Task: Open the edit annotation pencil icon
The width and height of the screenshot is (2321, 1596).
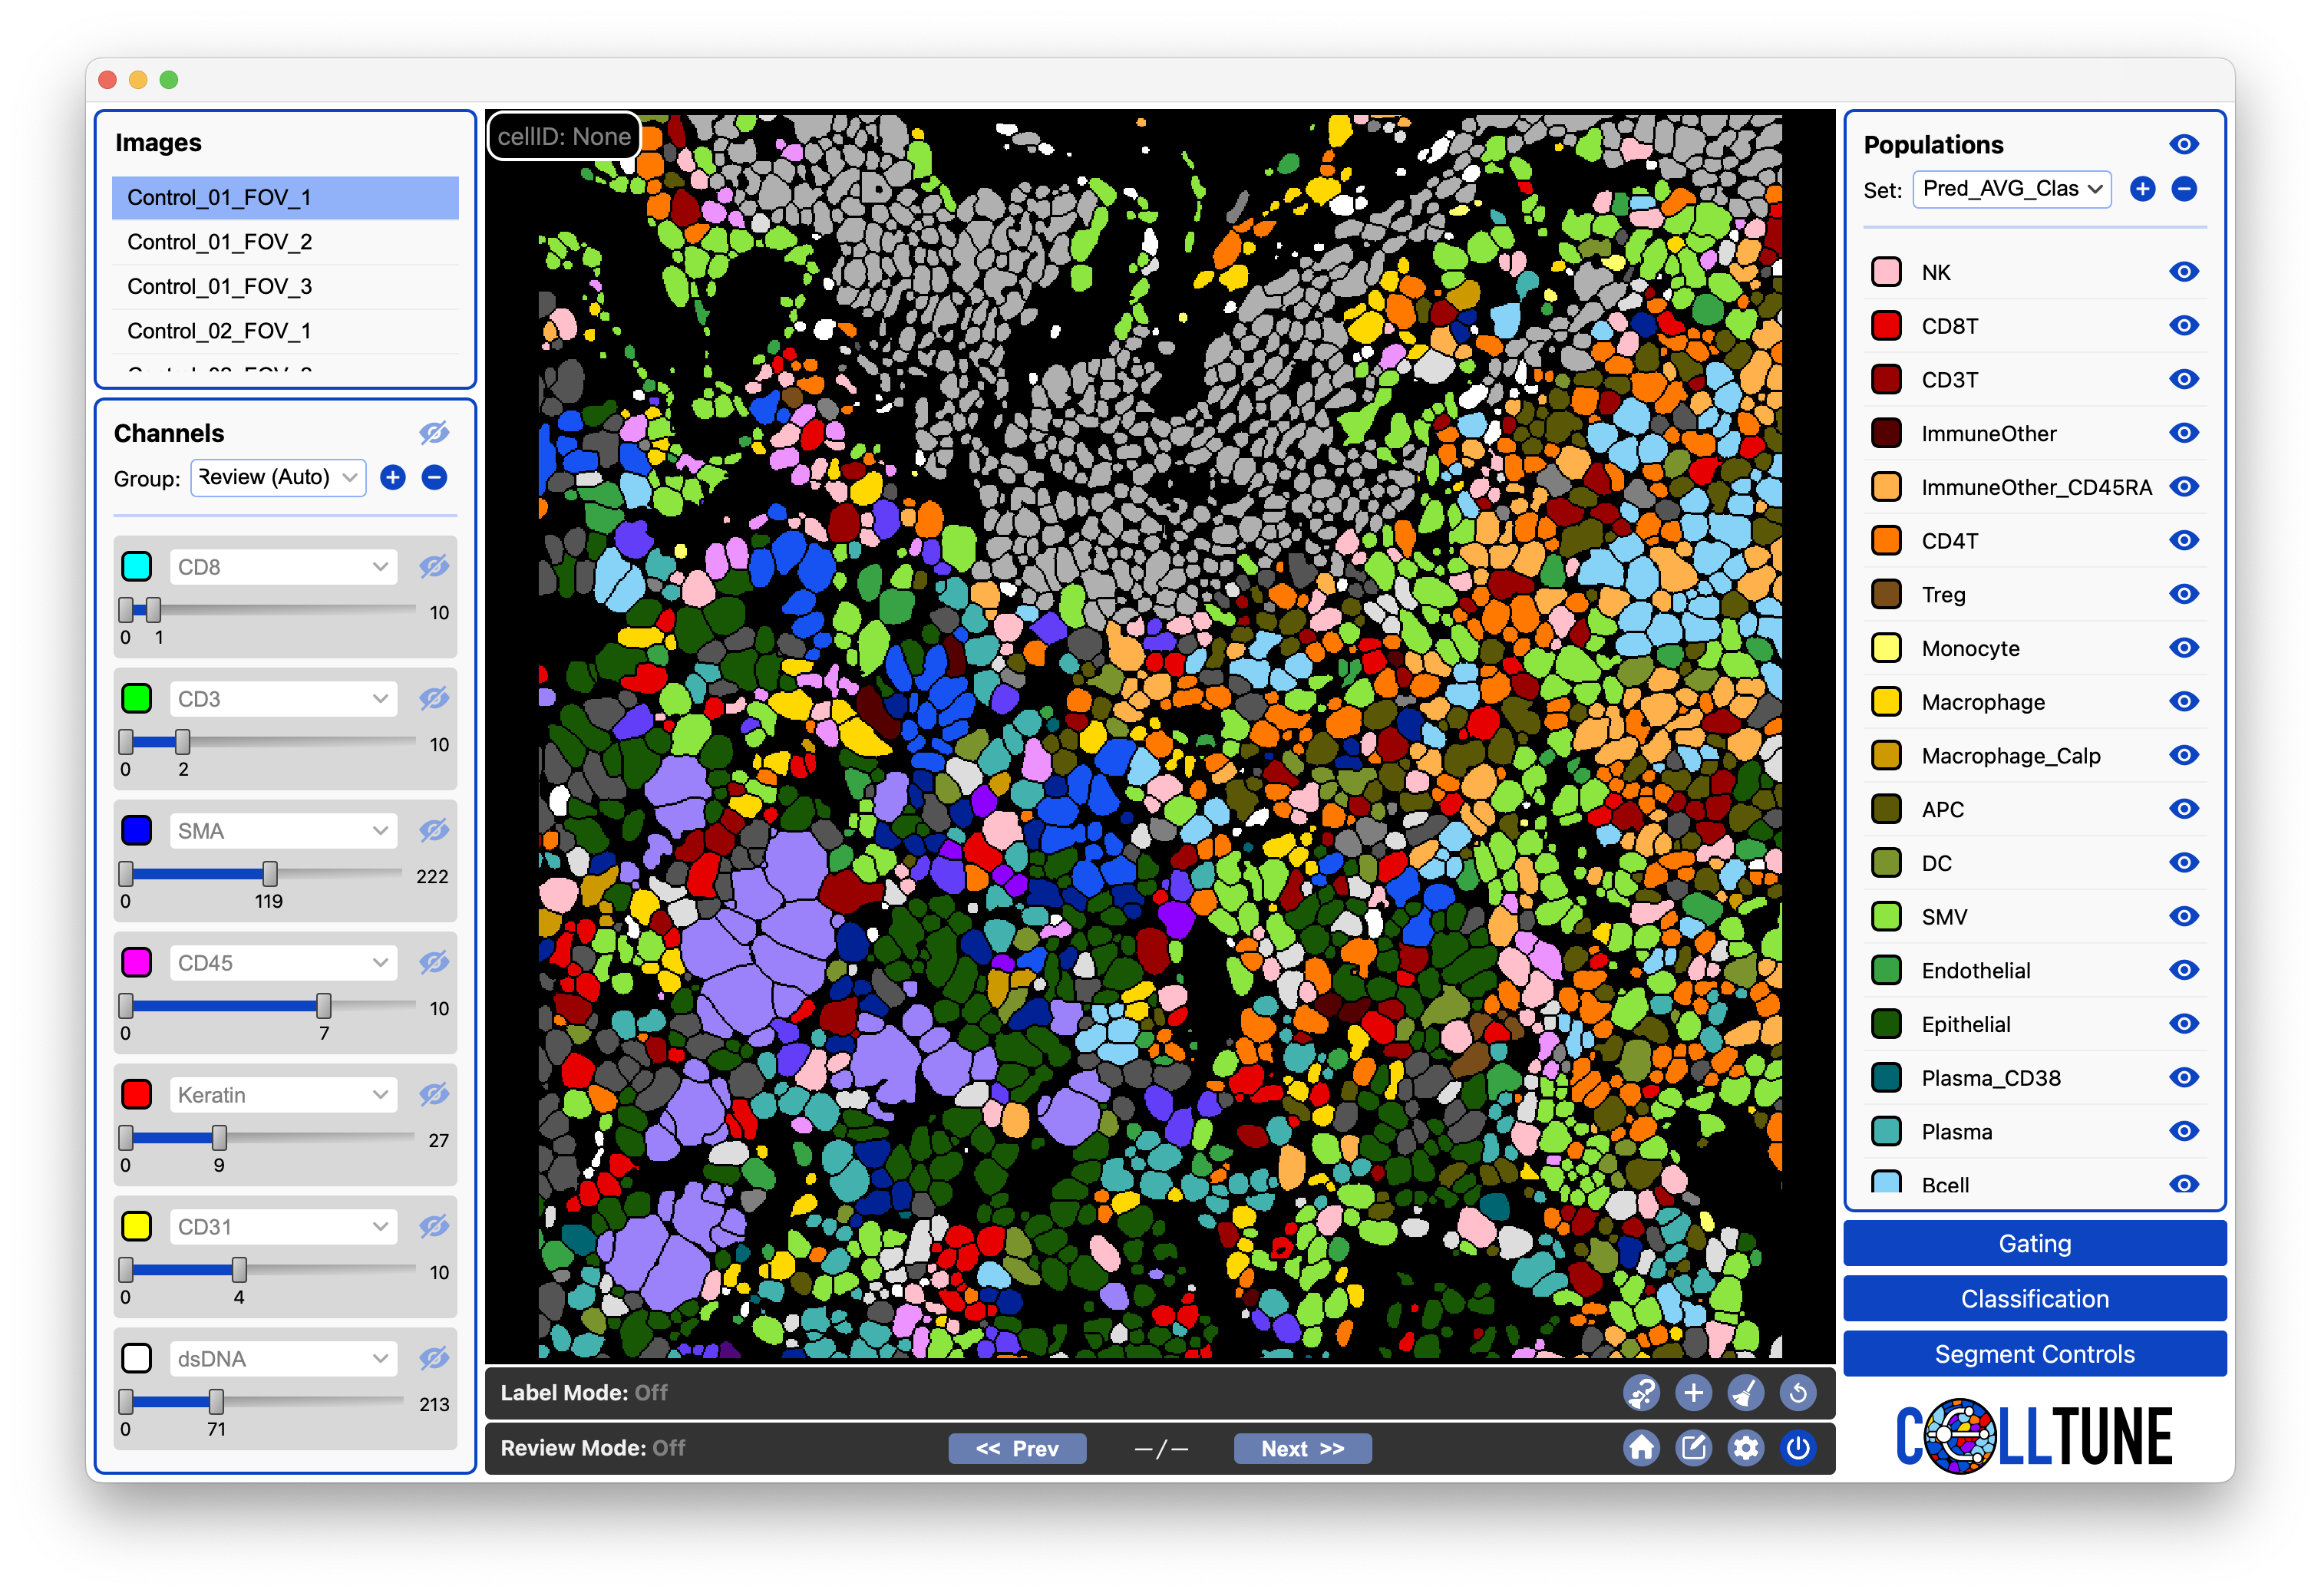Action: point(1694,1448)
